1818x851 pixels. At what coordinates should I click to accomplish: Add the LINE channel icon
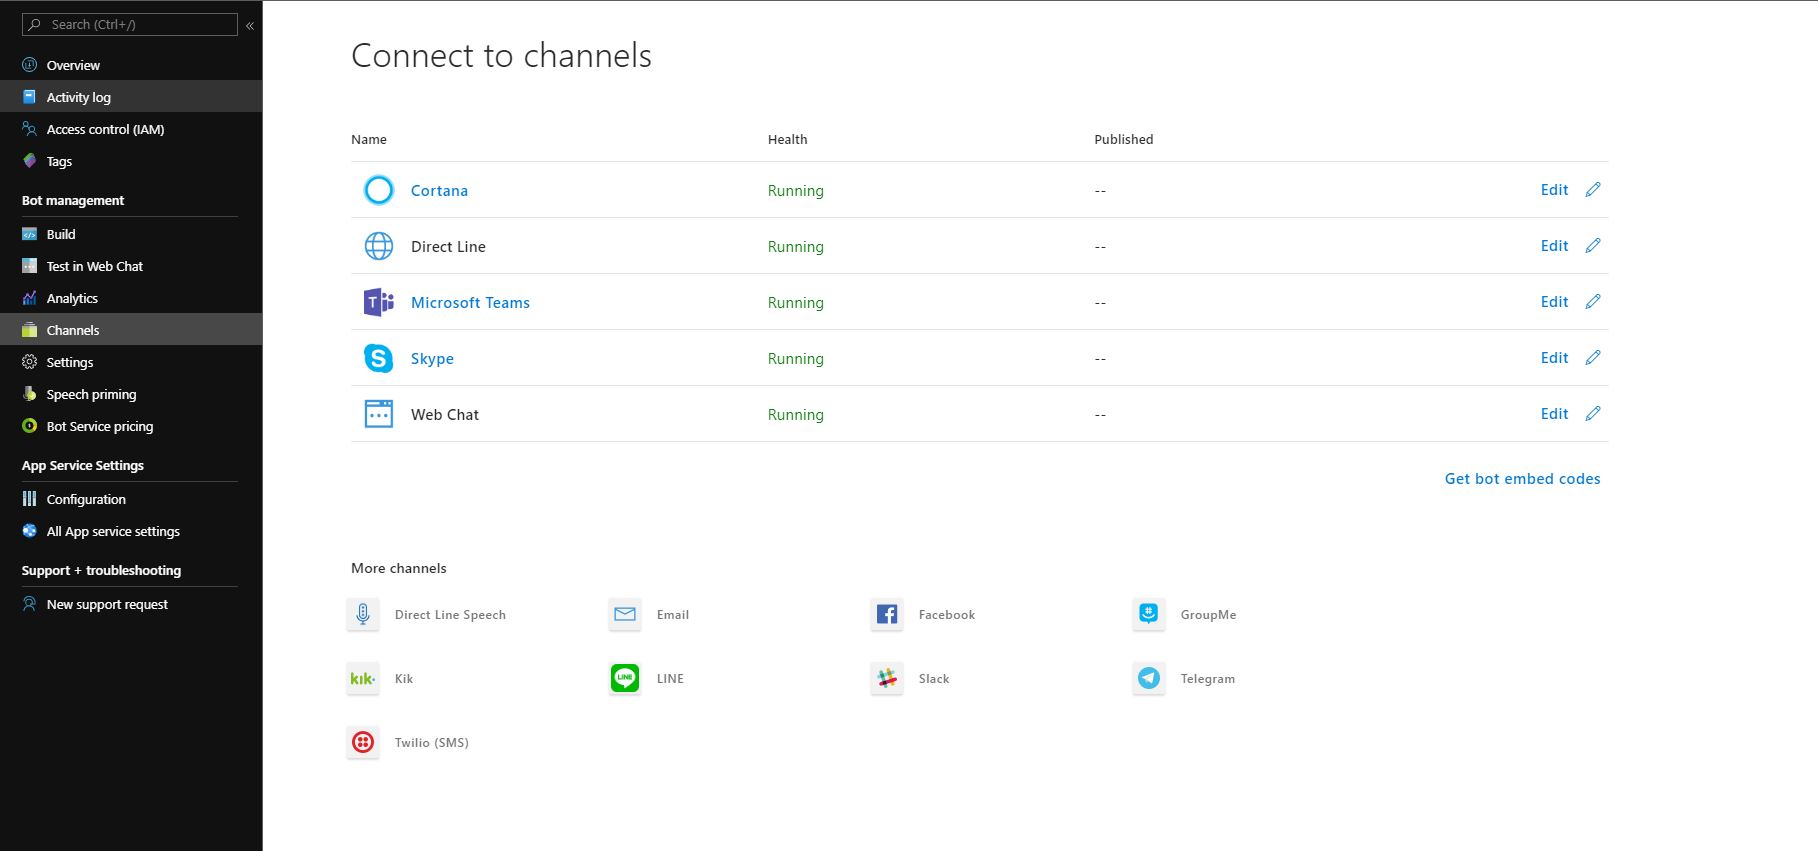[625, 678]
